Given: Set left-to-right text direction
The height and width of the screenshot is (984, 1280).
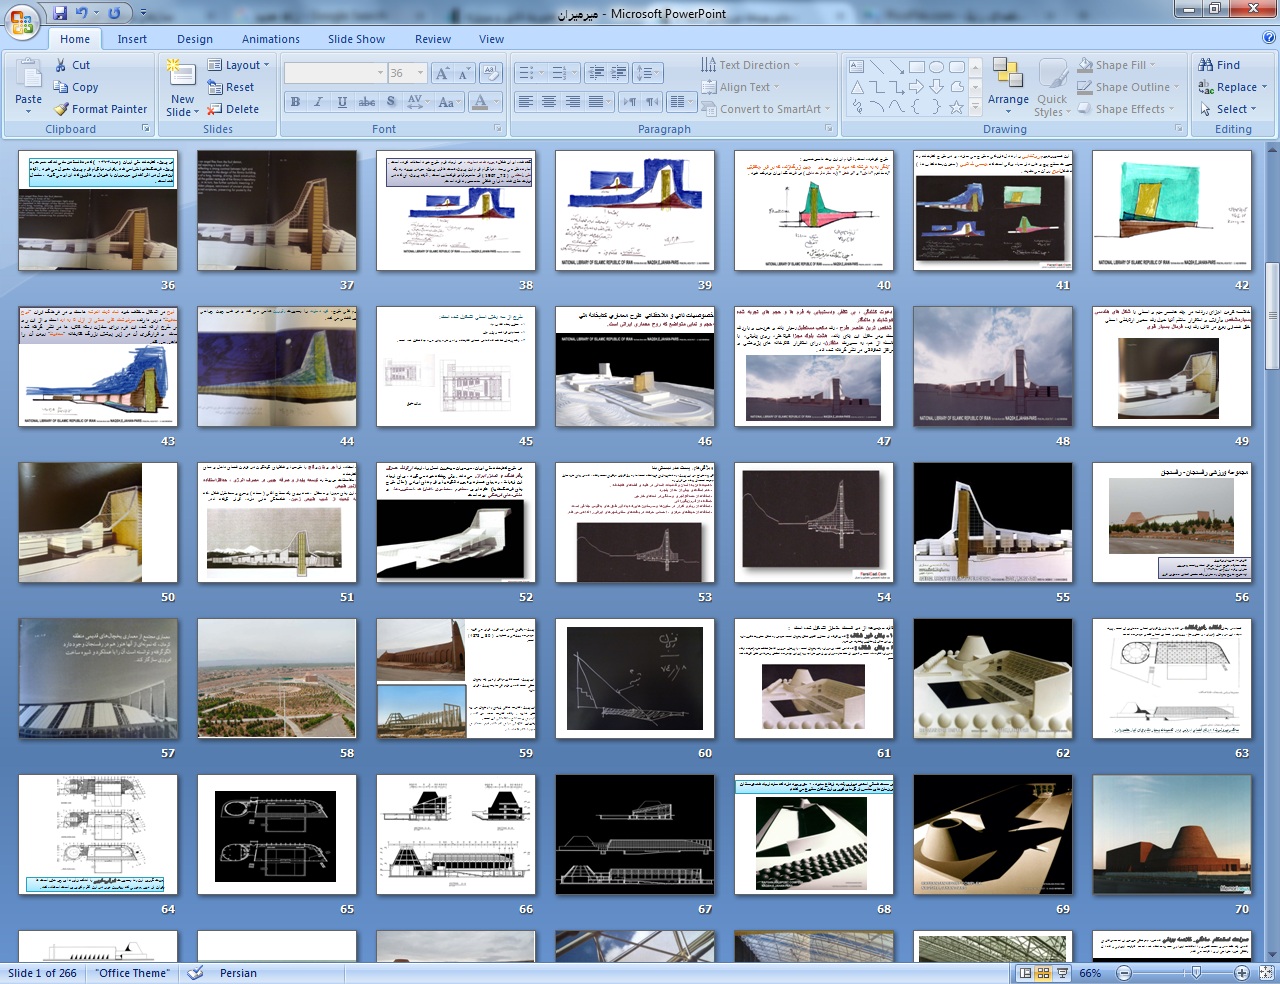Looking at the screenshot, I should coord(630,102).
